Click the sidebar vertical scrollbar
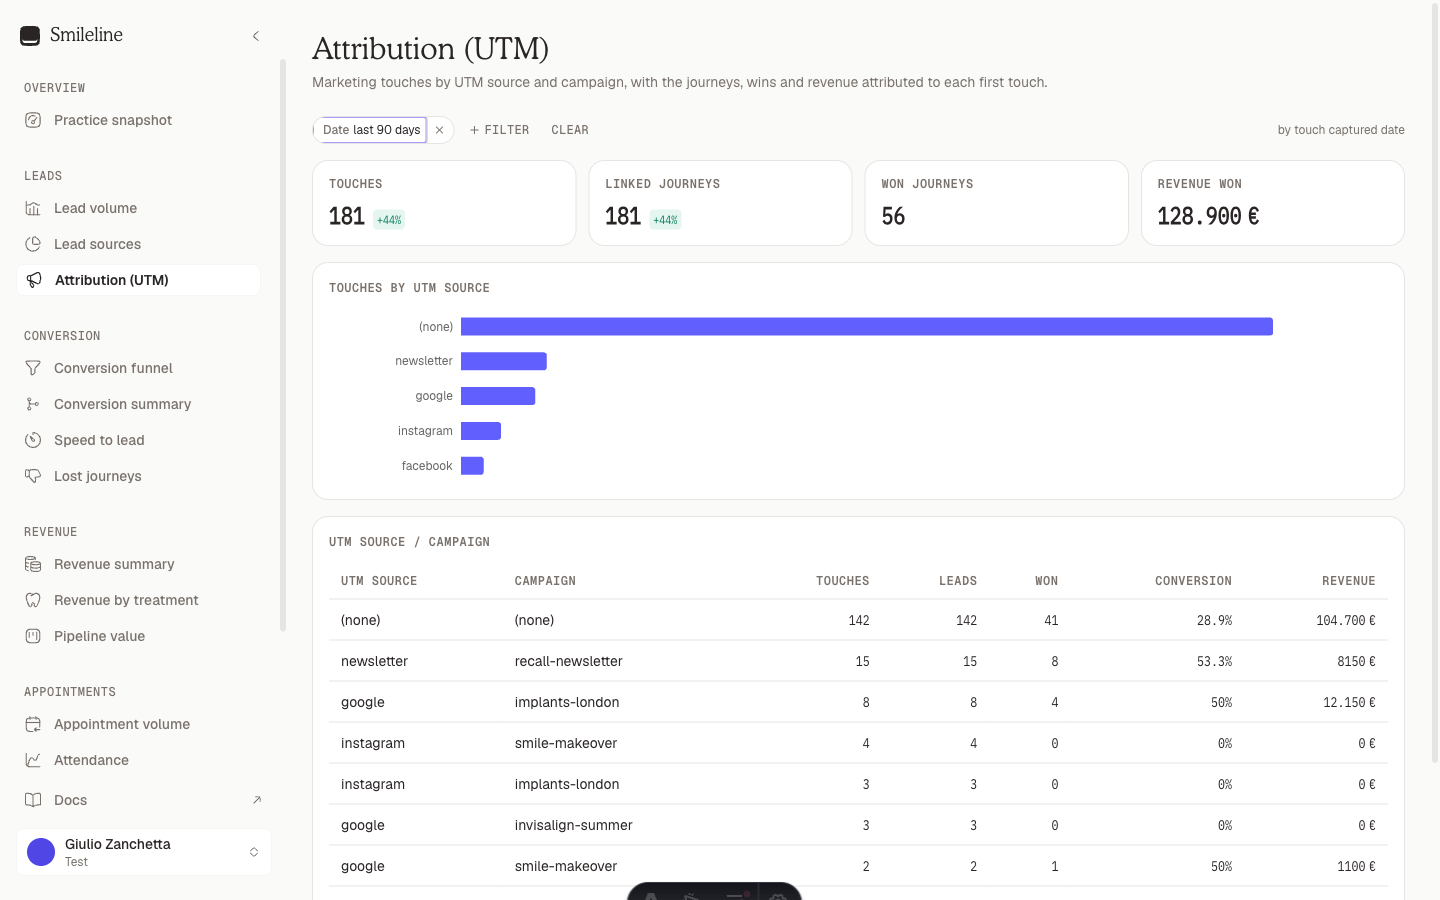The height and width of the screenshot is (900, 1440). pyautogui.click(x=283, y=345)
